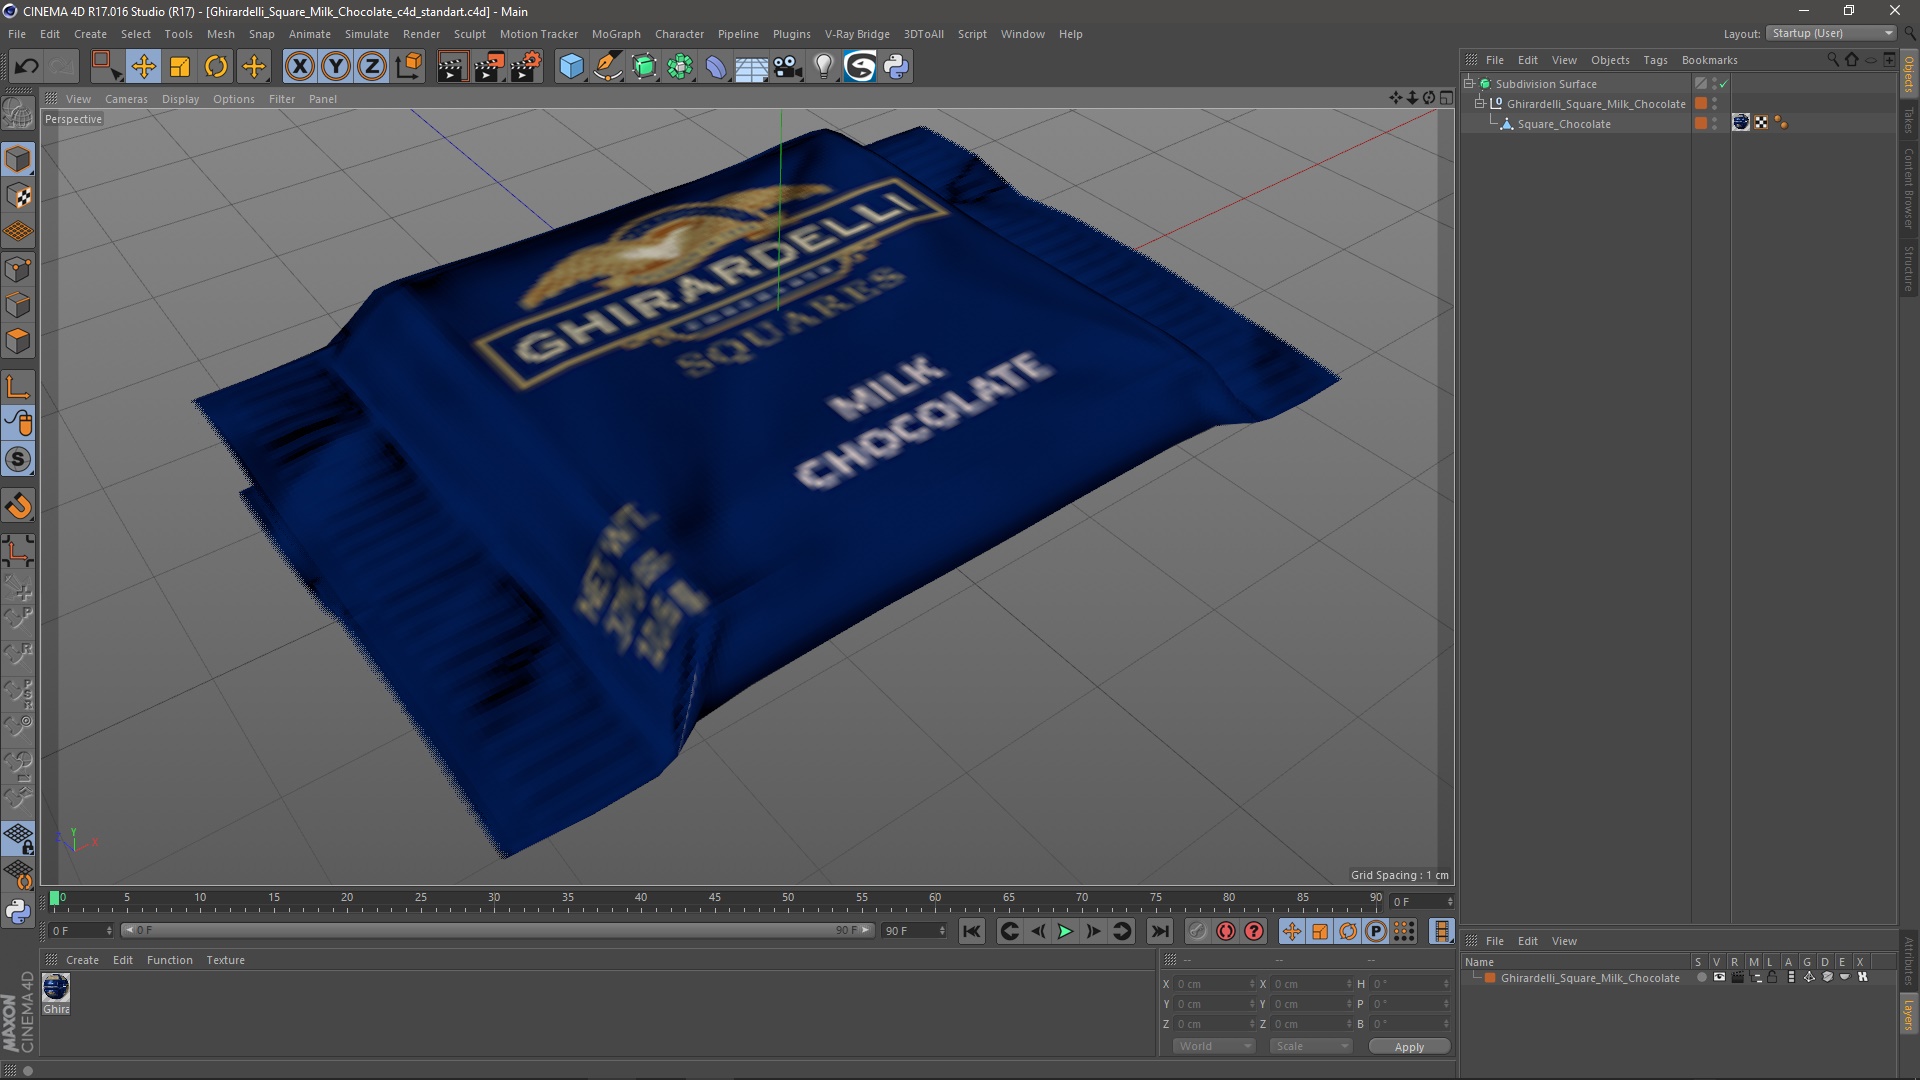Collapse Ghirardelli_Square_Milk_Chocolate null object

click(x=1480, y=104)
